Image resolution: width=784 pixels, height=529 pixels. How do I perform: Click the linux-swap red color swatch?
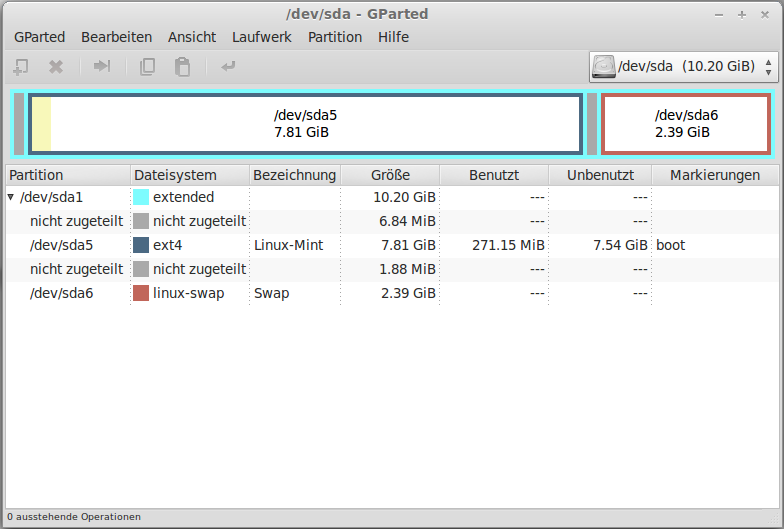pyautogui.click(x=141, y=293)
